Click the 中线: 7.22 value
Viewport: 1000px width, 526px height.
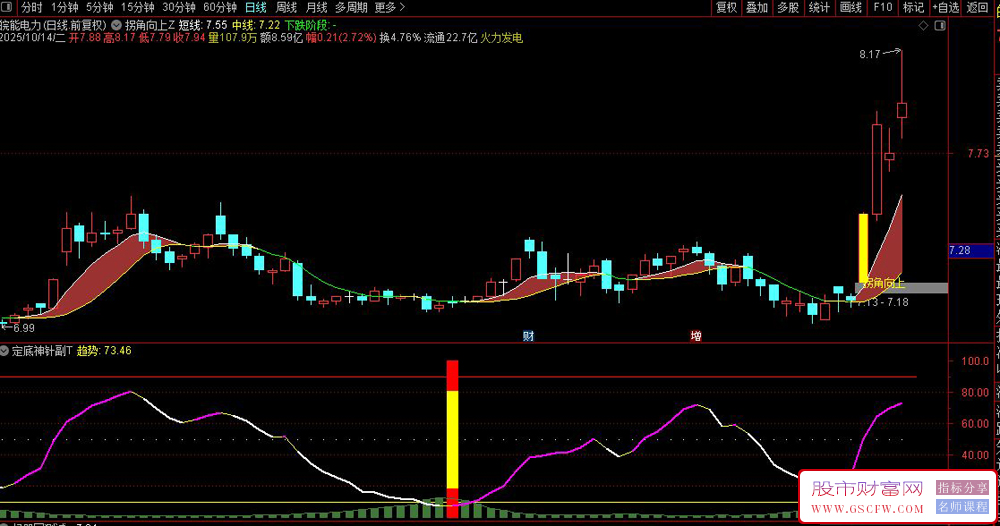pyautogui.click(x=256, y=26)
